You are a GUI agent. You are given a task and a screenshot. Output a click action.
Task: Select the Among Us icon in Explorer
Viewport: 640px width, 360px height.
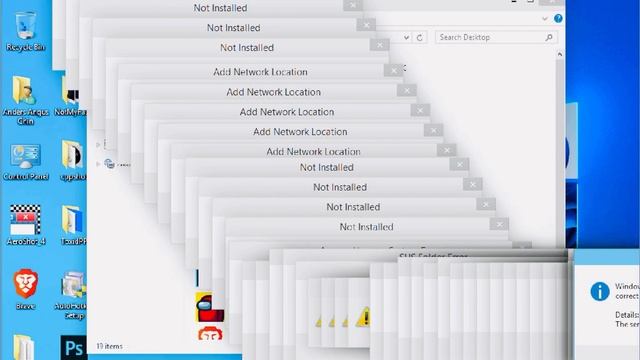[209, 307]
